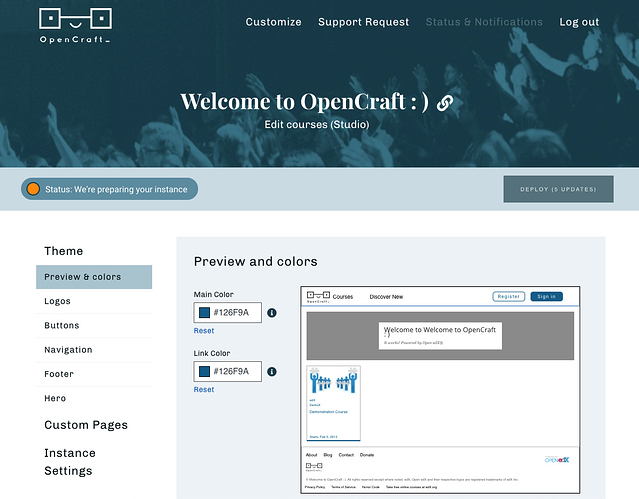This screenshot has height=499, width=639.
Task: Click the Link Color hex input field
Action: pos(228,371)
